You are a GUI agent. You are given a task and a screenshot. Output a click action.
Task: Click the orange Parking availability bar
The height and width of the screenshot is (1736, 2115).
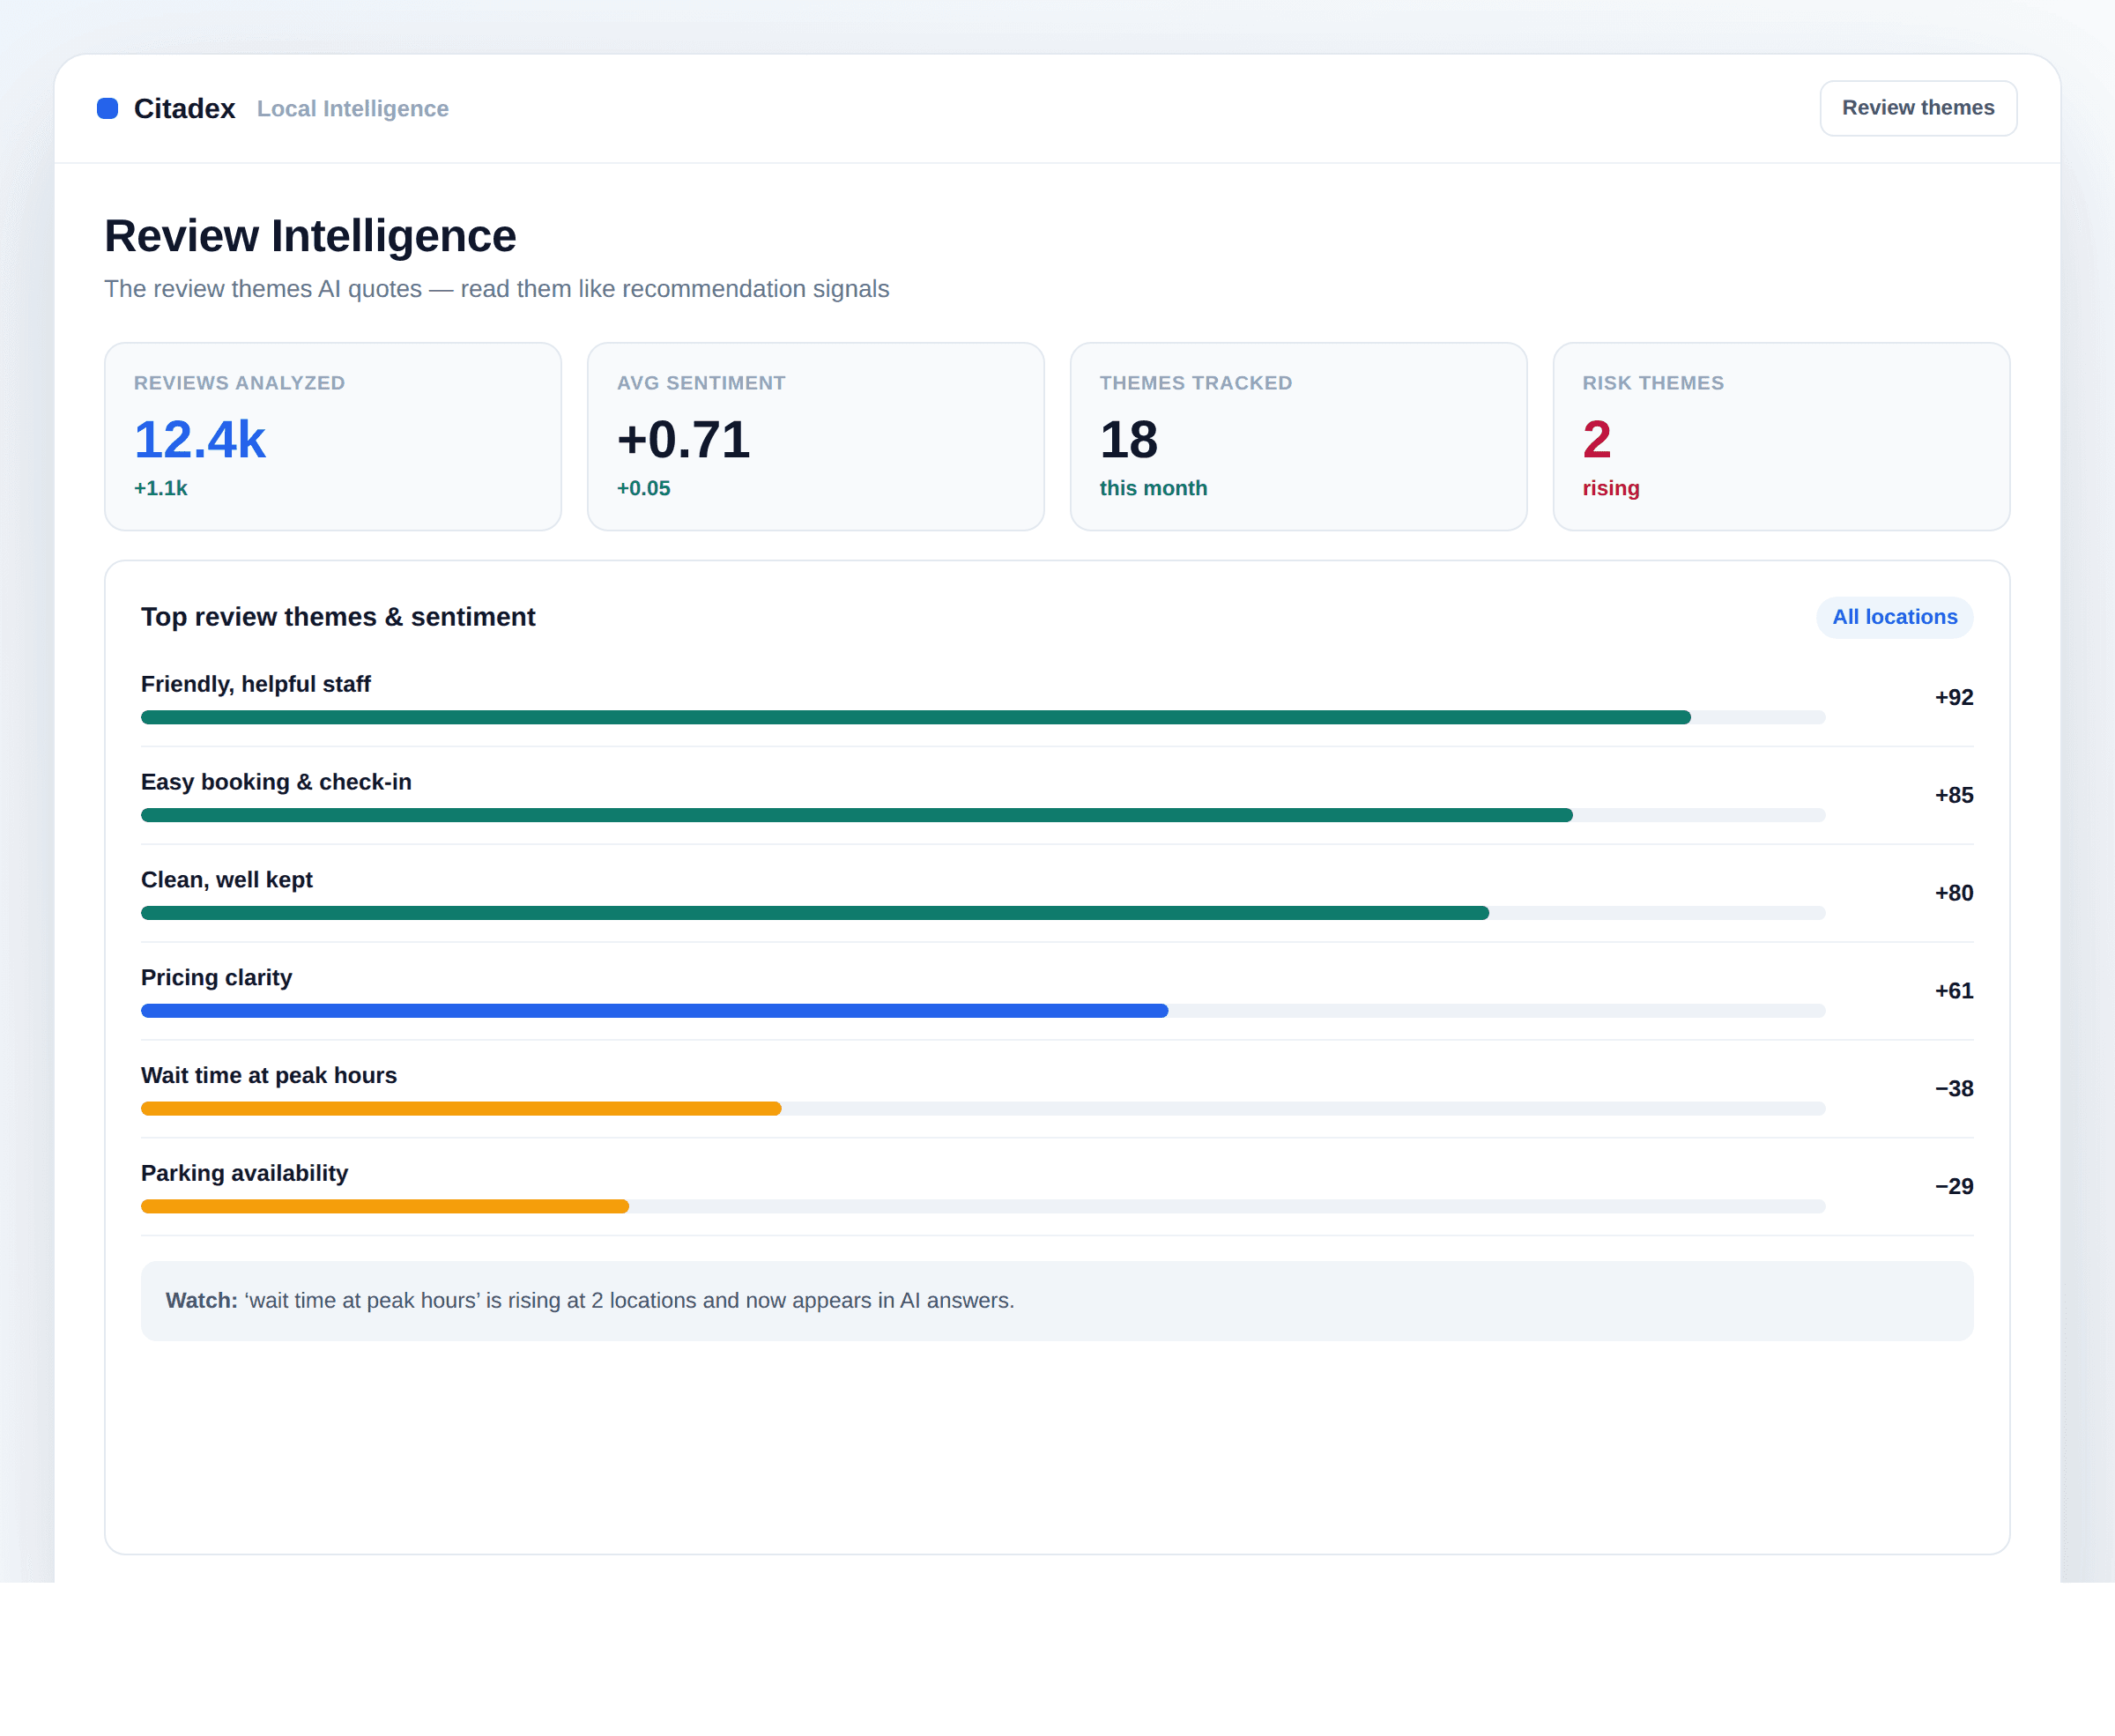[385, 1207]
